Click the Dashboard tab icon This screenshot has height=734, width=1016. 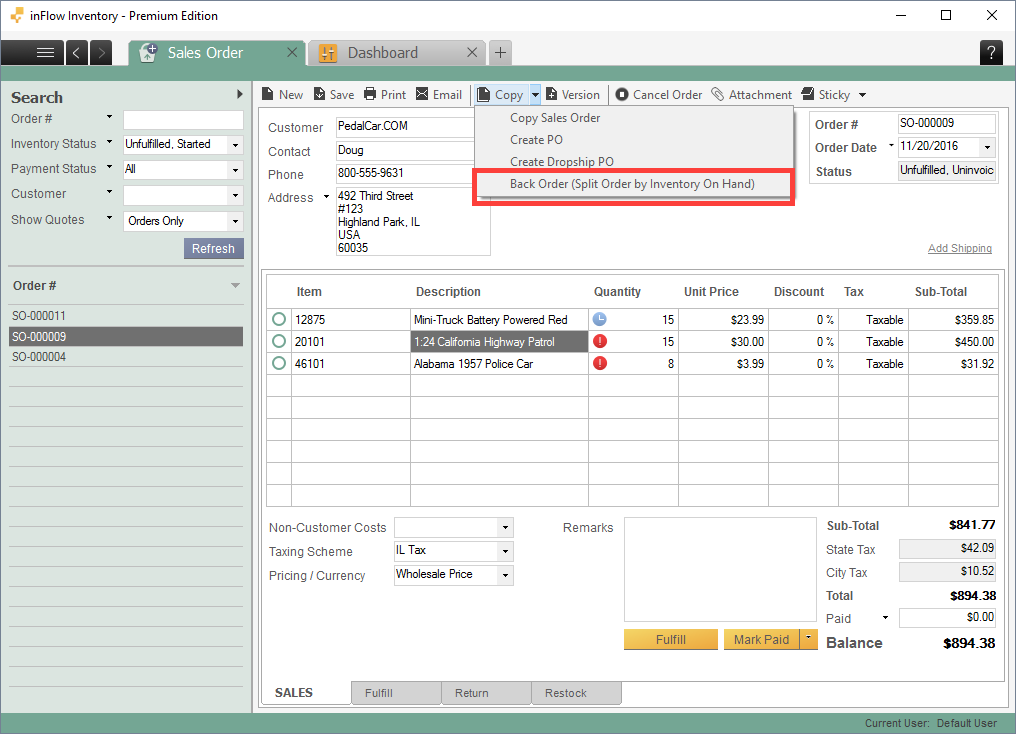[328, 53]
